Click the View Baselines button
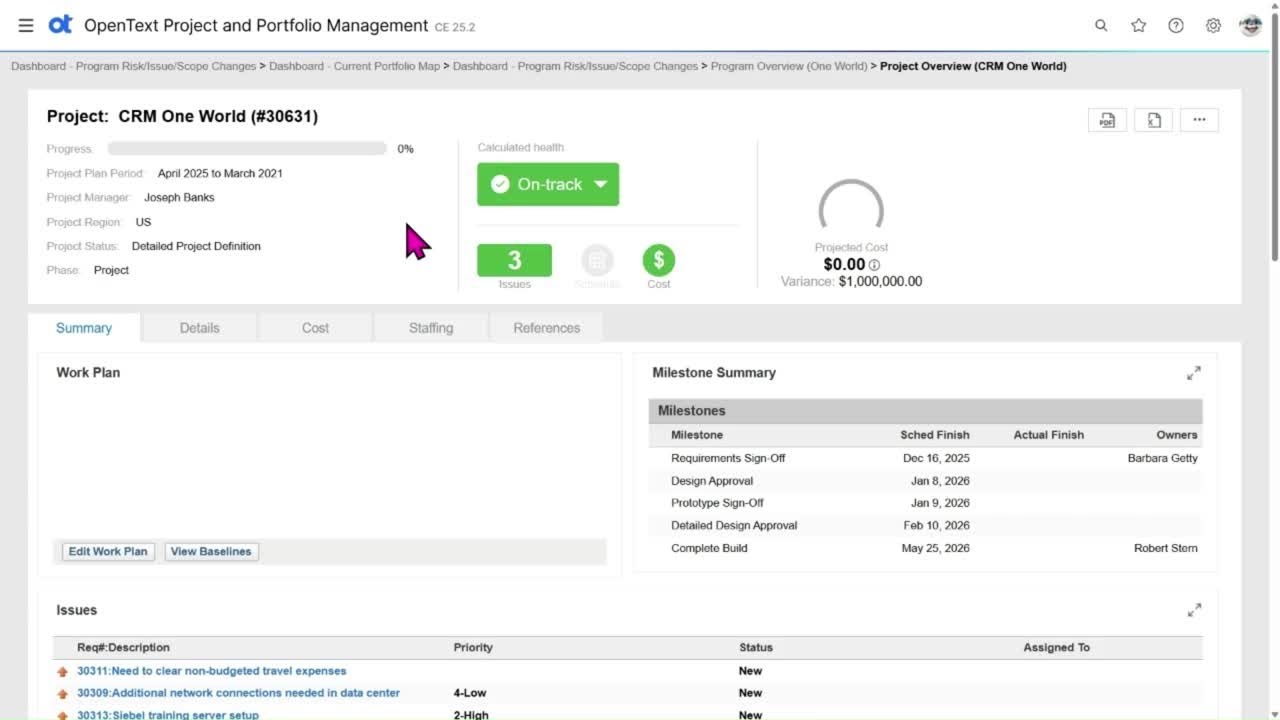This screenshot has width=1280, height=720. [211, 551]
